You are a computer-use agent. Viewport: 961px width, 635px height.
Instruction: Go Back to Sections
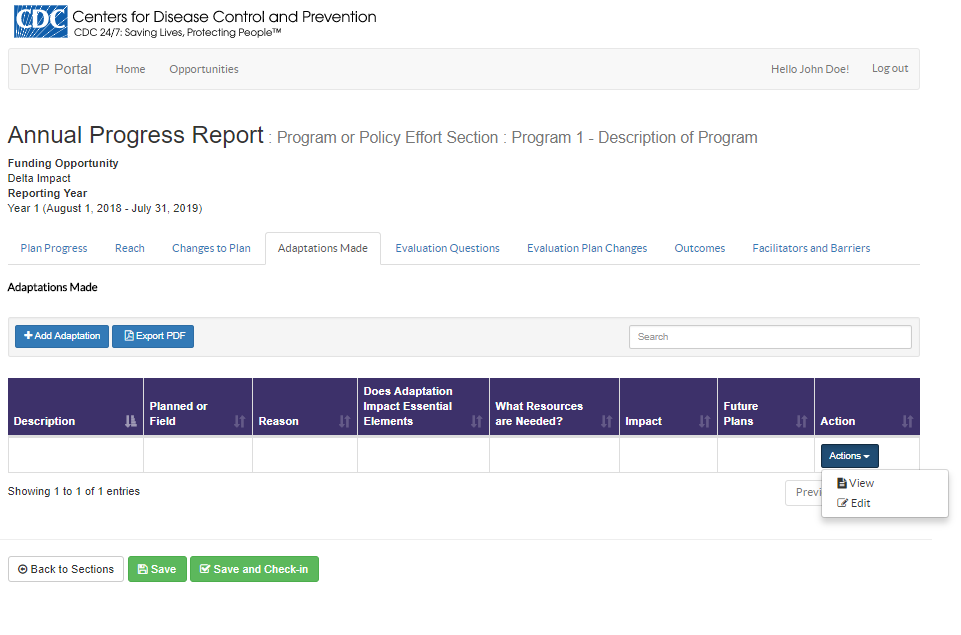(66, 569)
